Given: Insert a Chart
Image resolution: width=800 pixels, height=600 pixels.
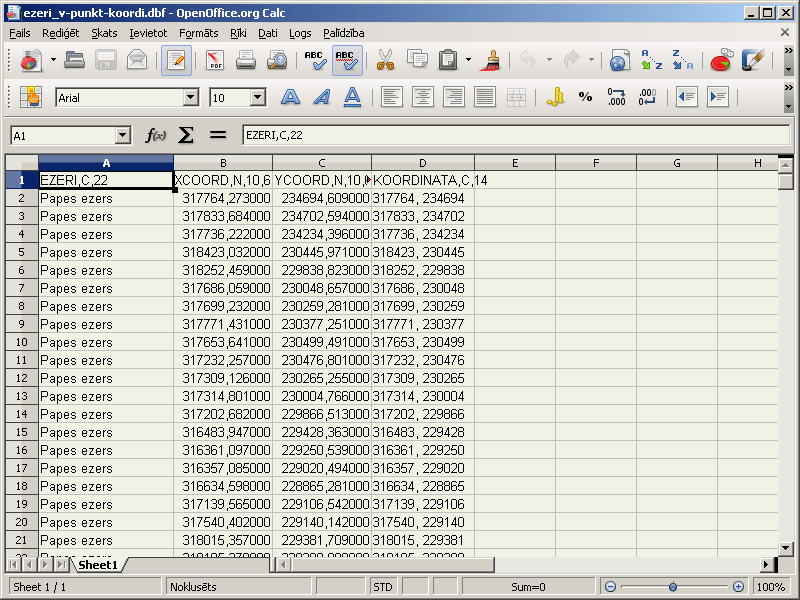Looking at the screenshot, I should [x=721, y=61].
